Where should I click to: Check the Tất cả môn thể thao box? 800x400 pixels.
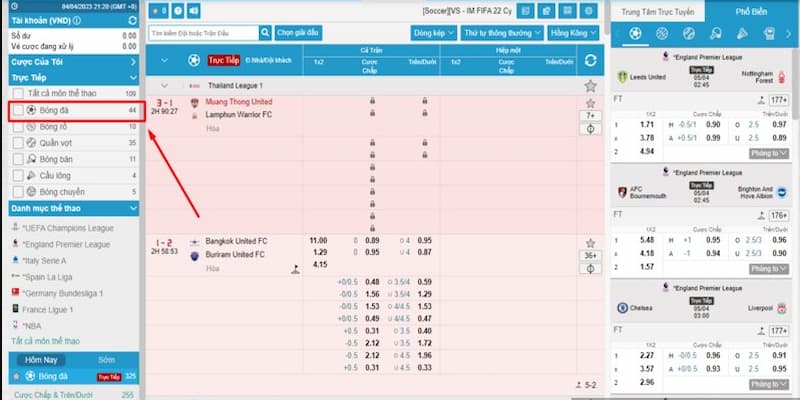point(18,93)
